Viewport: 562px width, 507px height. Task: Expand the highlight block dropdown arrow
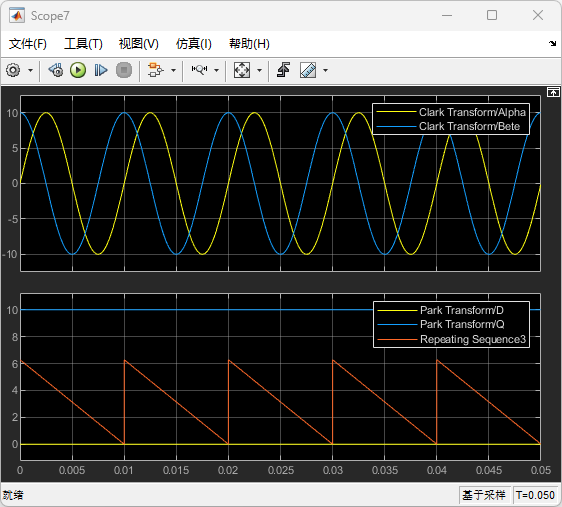173,70
